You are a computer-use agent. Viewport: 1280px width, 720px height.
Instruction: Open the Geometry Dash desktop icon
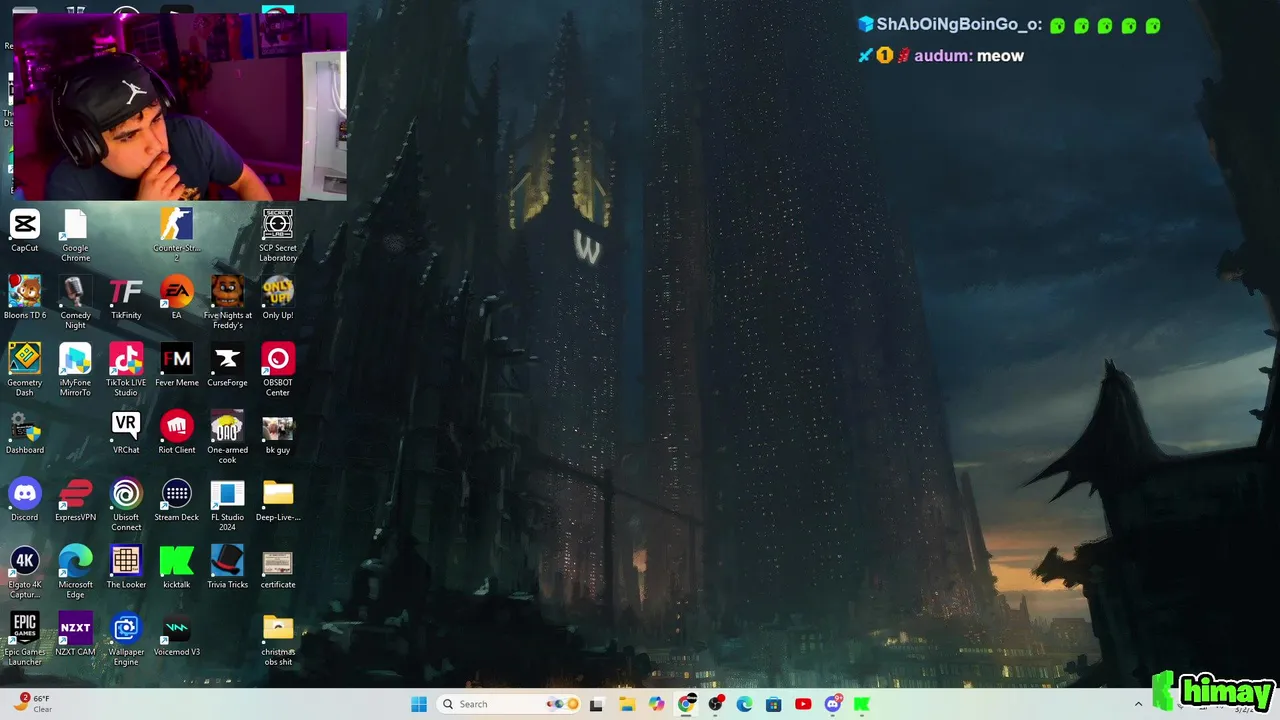coord(24,370)
